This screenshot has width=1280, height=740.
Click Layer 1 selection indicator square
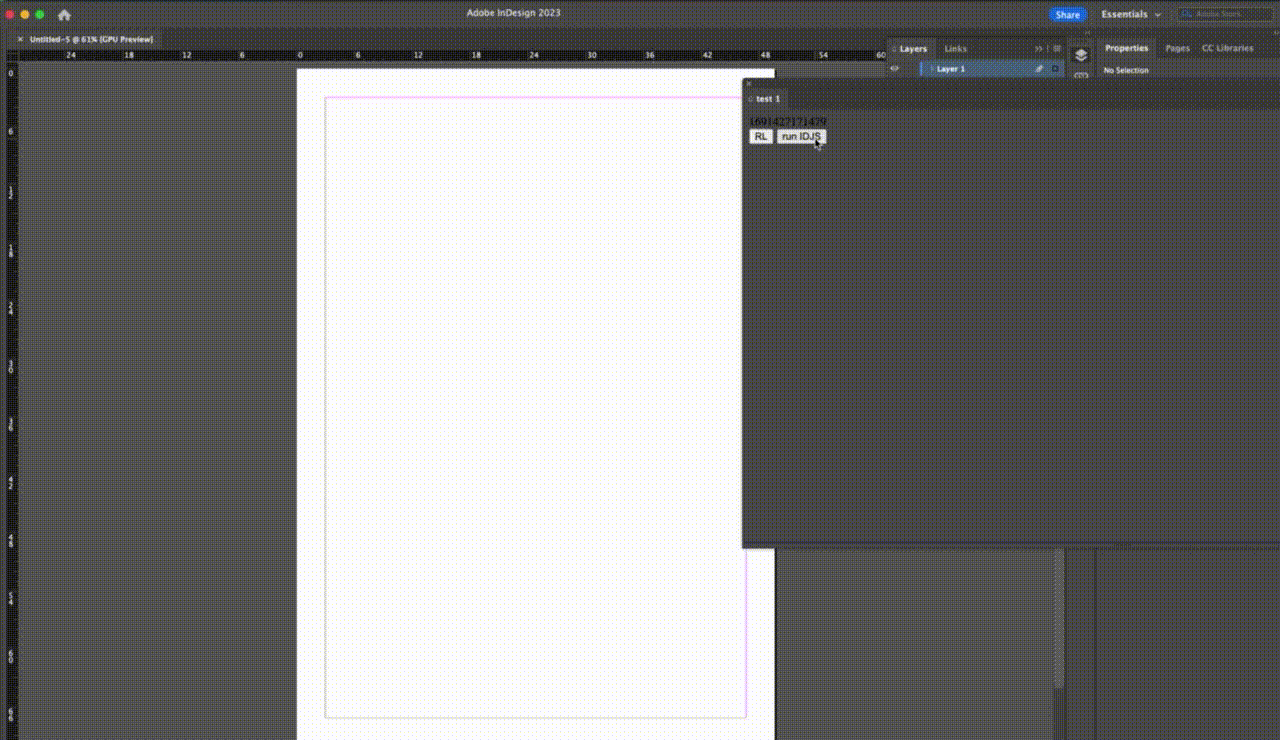(1055, 69)
